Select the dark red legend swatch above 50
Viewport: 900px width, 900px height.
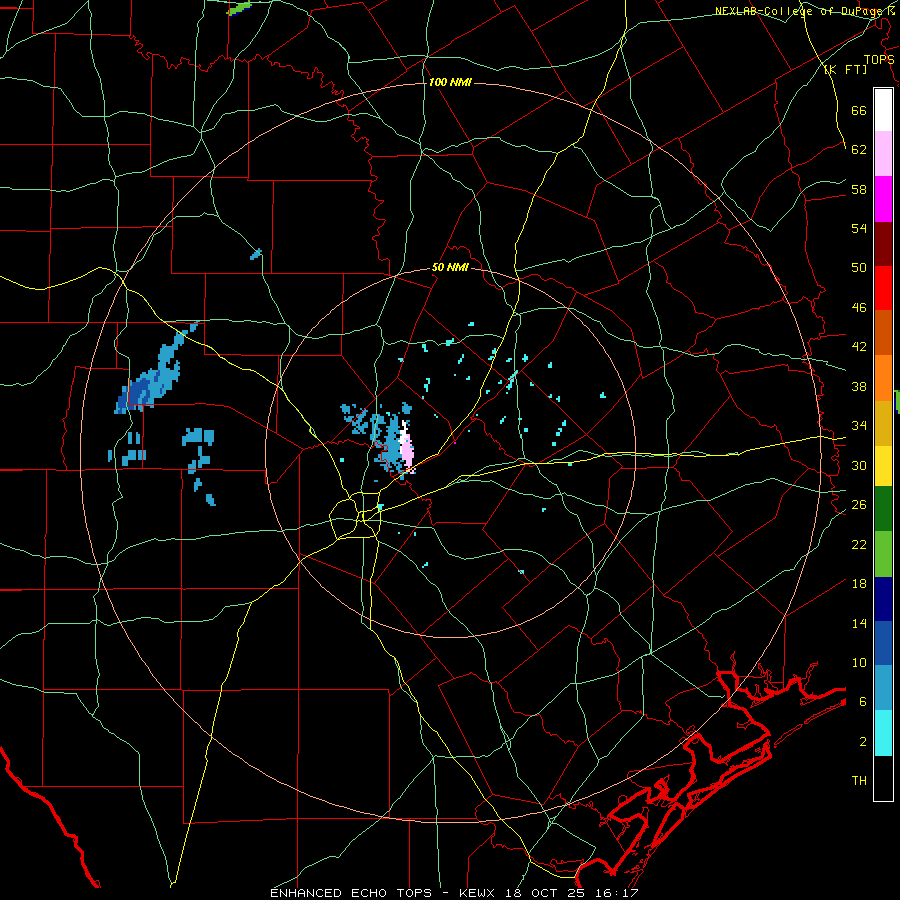click(883, 243)
